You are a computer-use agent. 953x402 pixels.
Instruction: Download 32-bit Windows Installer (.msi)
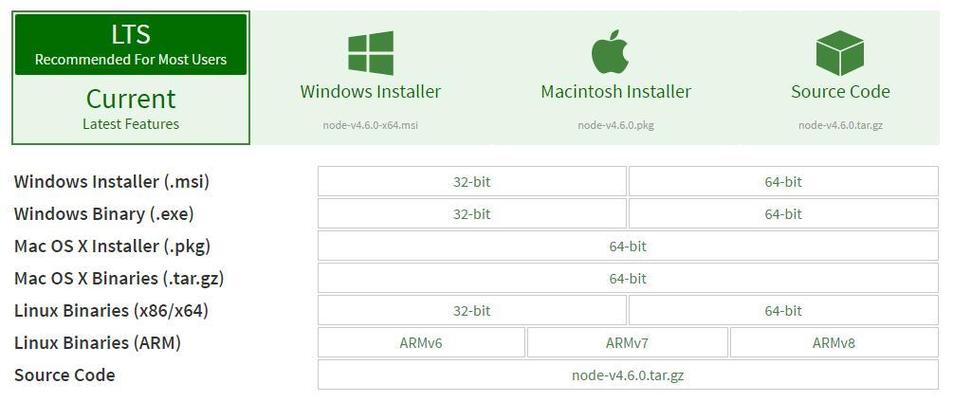[472, 181]
